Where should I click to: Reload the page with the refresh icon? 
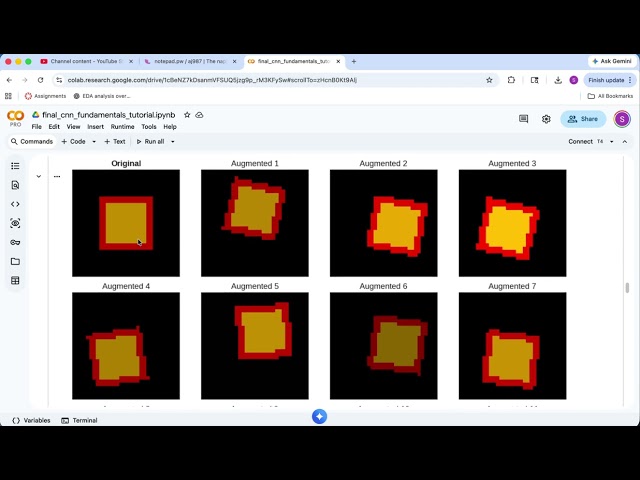(40, 80)
